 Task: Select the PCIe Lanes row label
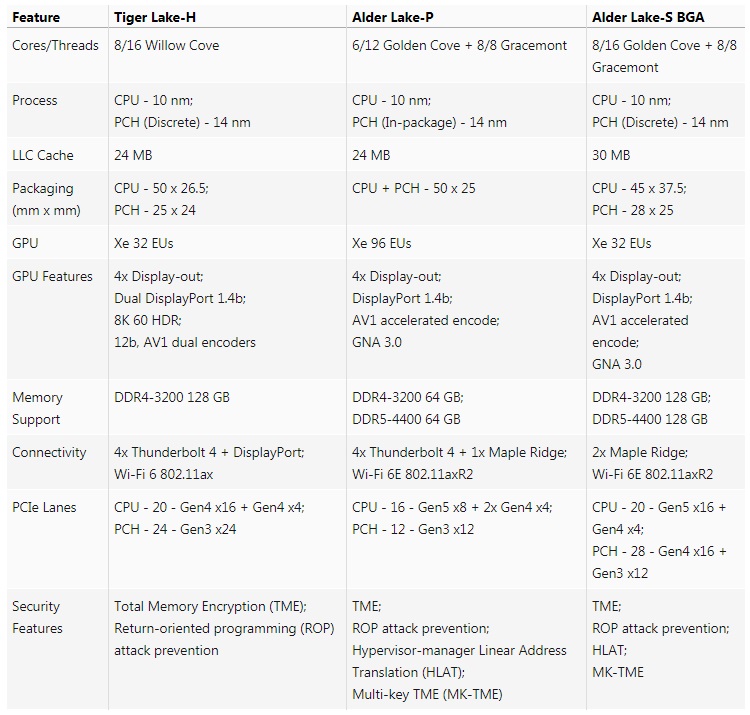click(44, 507)
